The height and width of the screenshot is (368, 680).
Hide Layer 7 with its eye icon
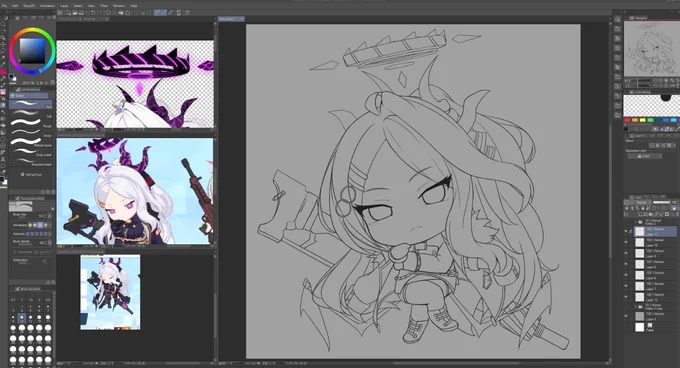(x=626, y=285)
